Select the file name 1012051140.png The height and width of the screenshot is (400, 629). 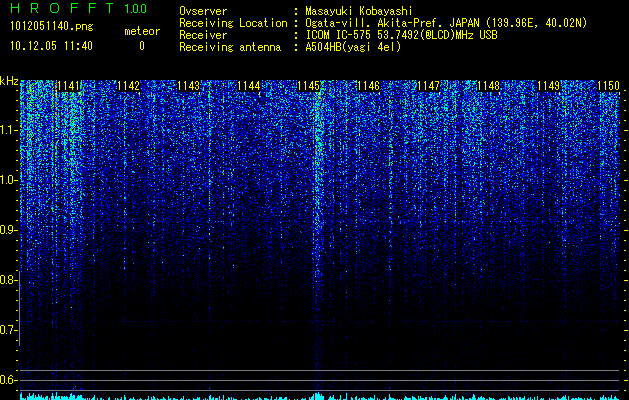(52, 26)
